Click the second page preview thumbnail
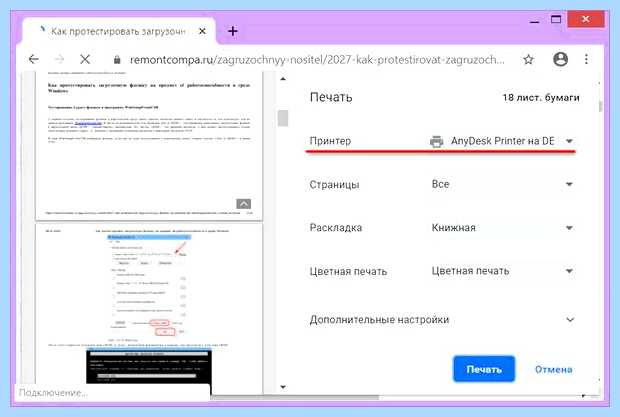 (149, 309)
